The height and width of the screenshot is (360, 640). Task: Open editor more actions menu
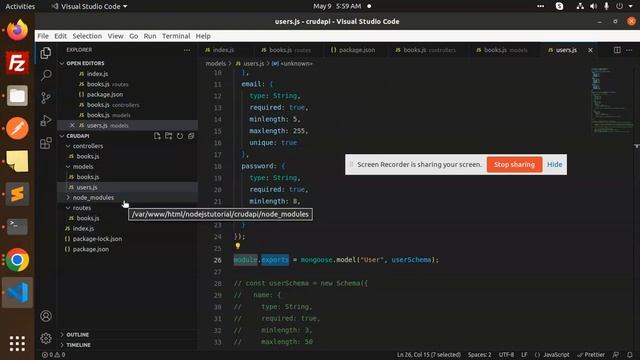[x=629, y=50]
